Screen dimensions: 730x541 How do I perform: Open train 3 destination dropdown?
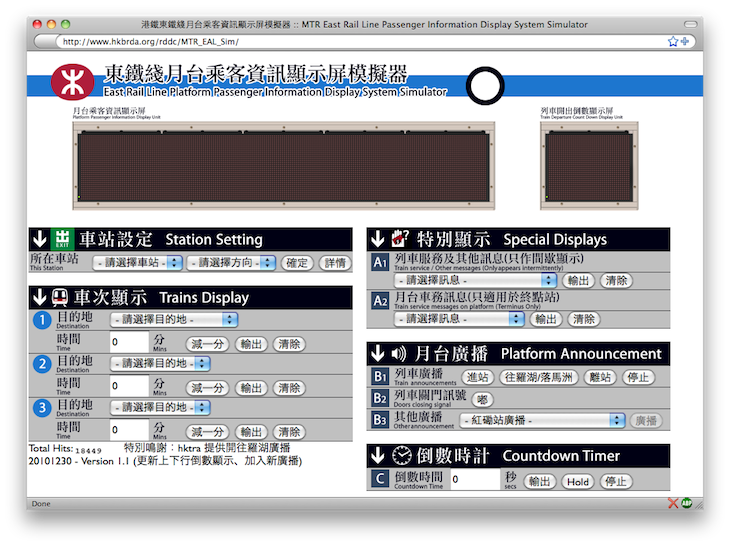coord(160,407)
